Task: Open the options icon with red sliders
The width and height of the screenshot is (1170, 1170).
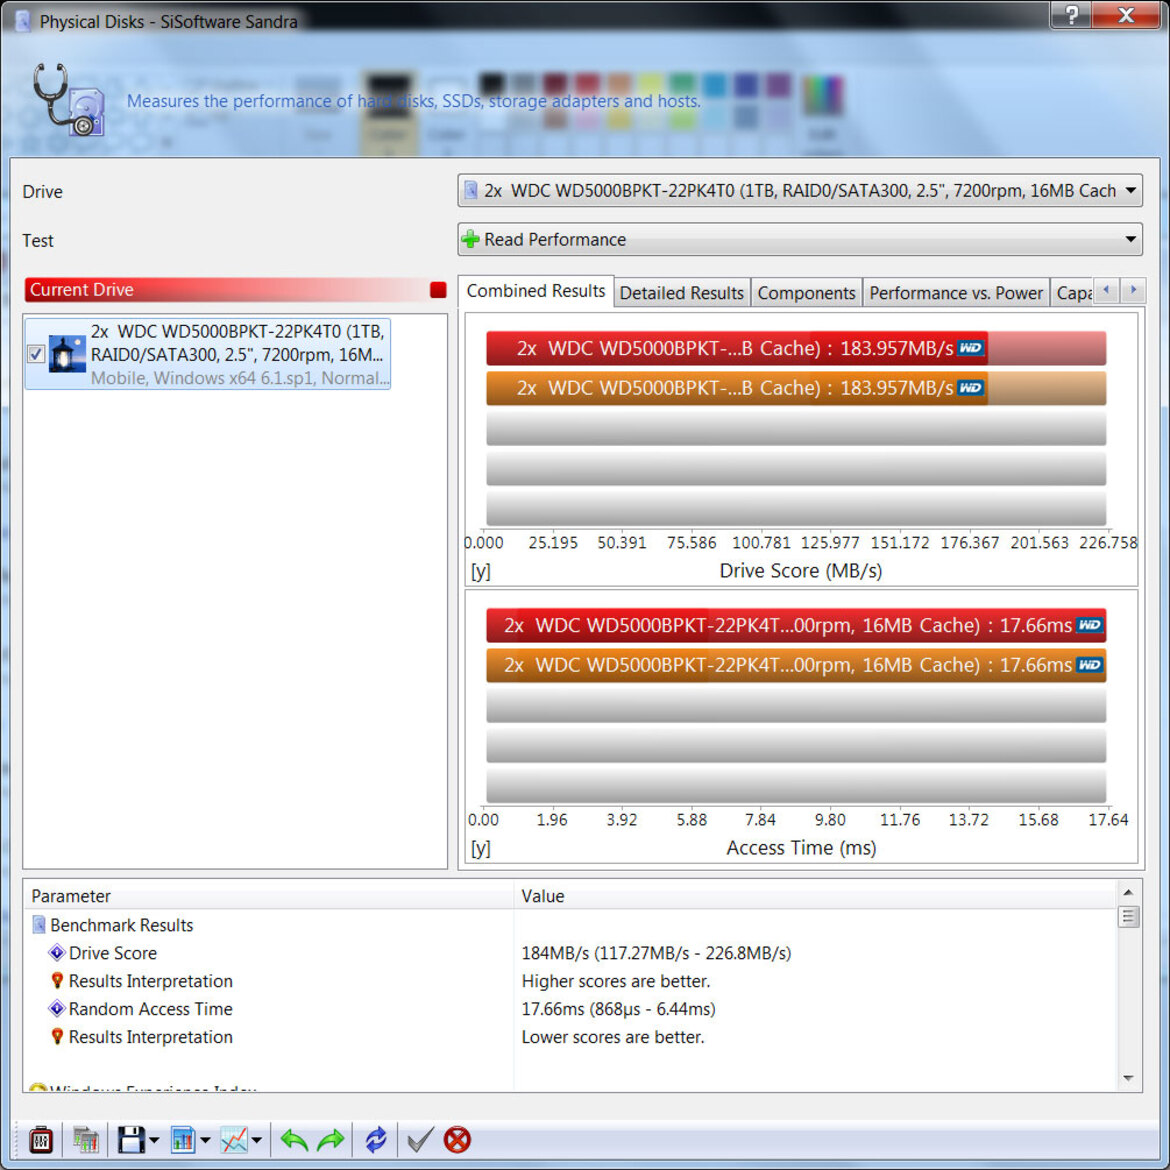Action: tap(40, 1139)
